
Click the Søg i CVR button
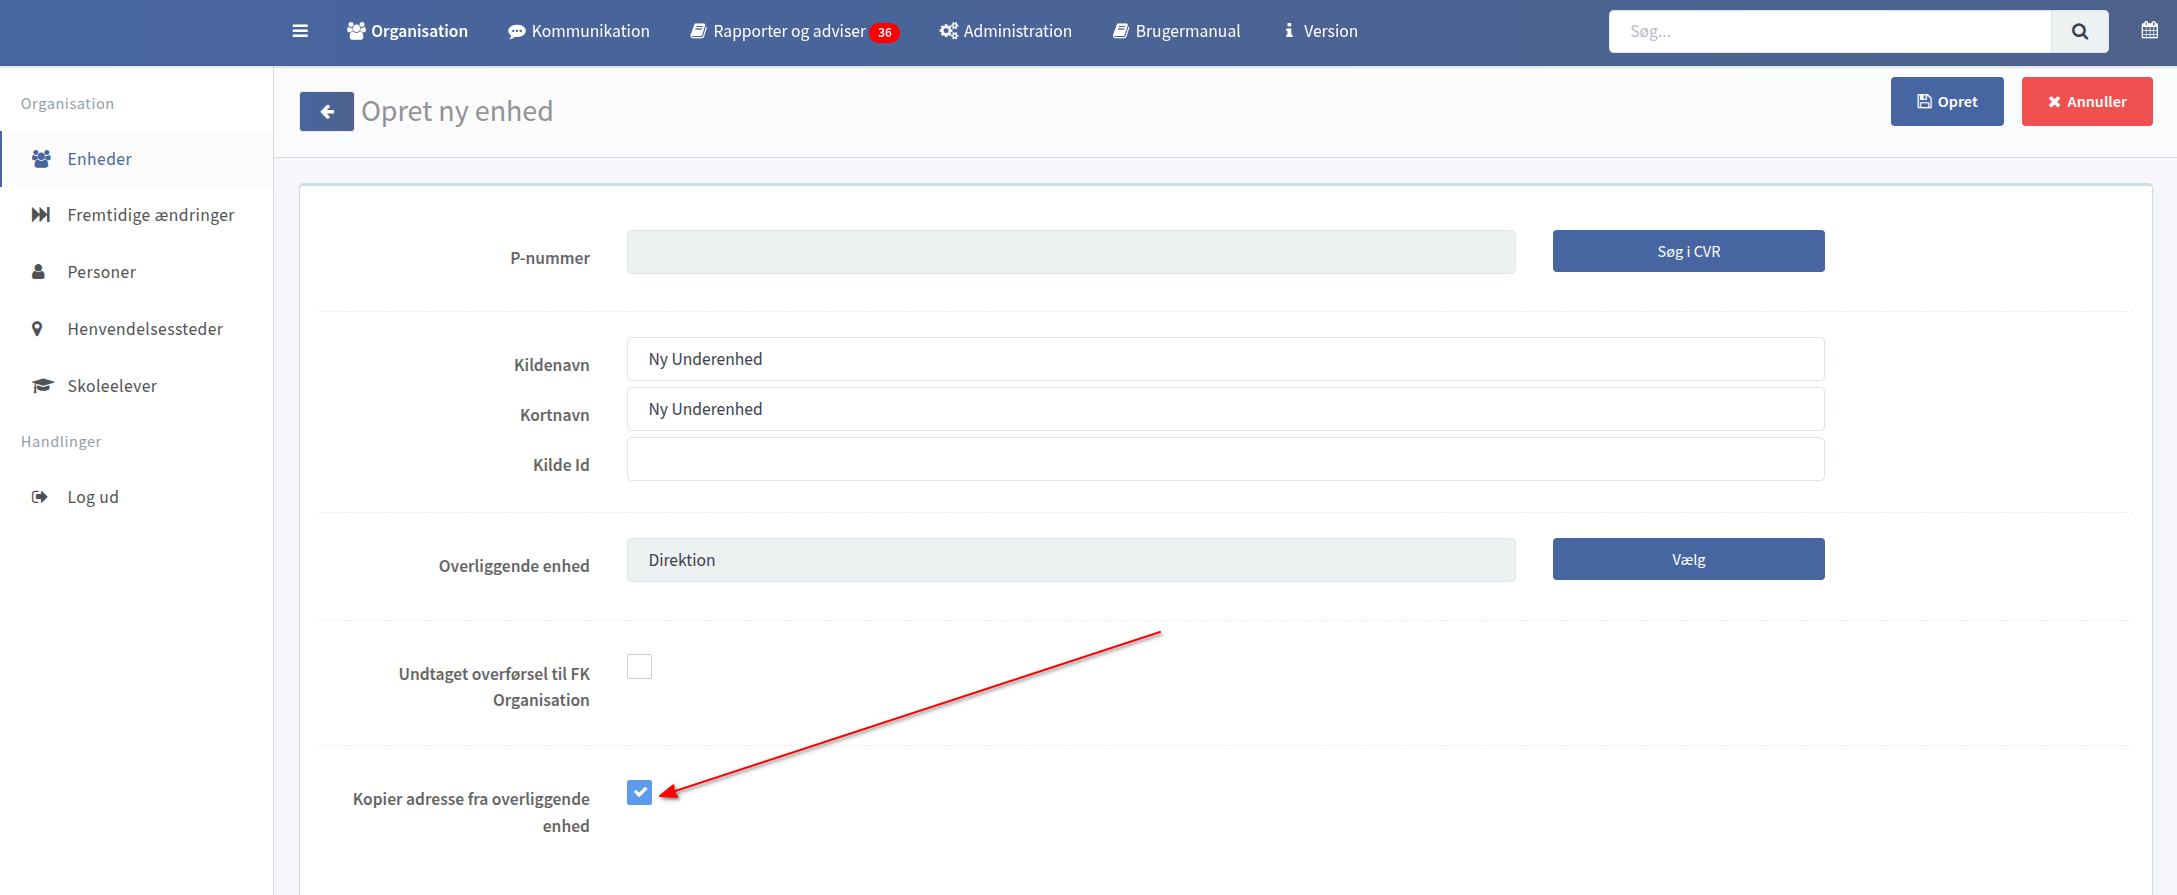click(x=1688, y=251)
